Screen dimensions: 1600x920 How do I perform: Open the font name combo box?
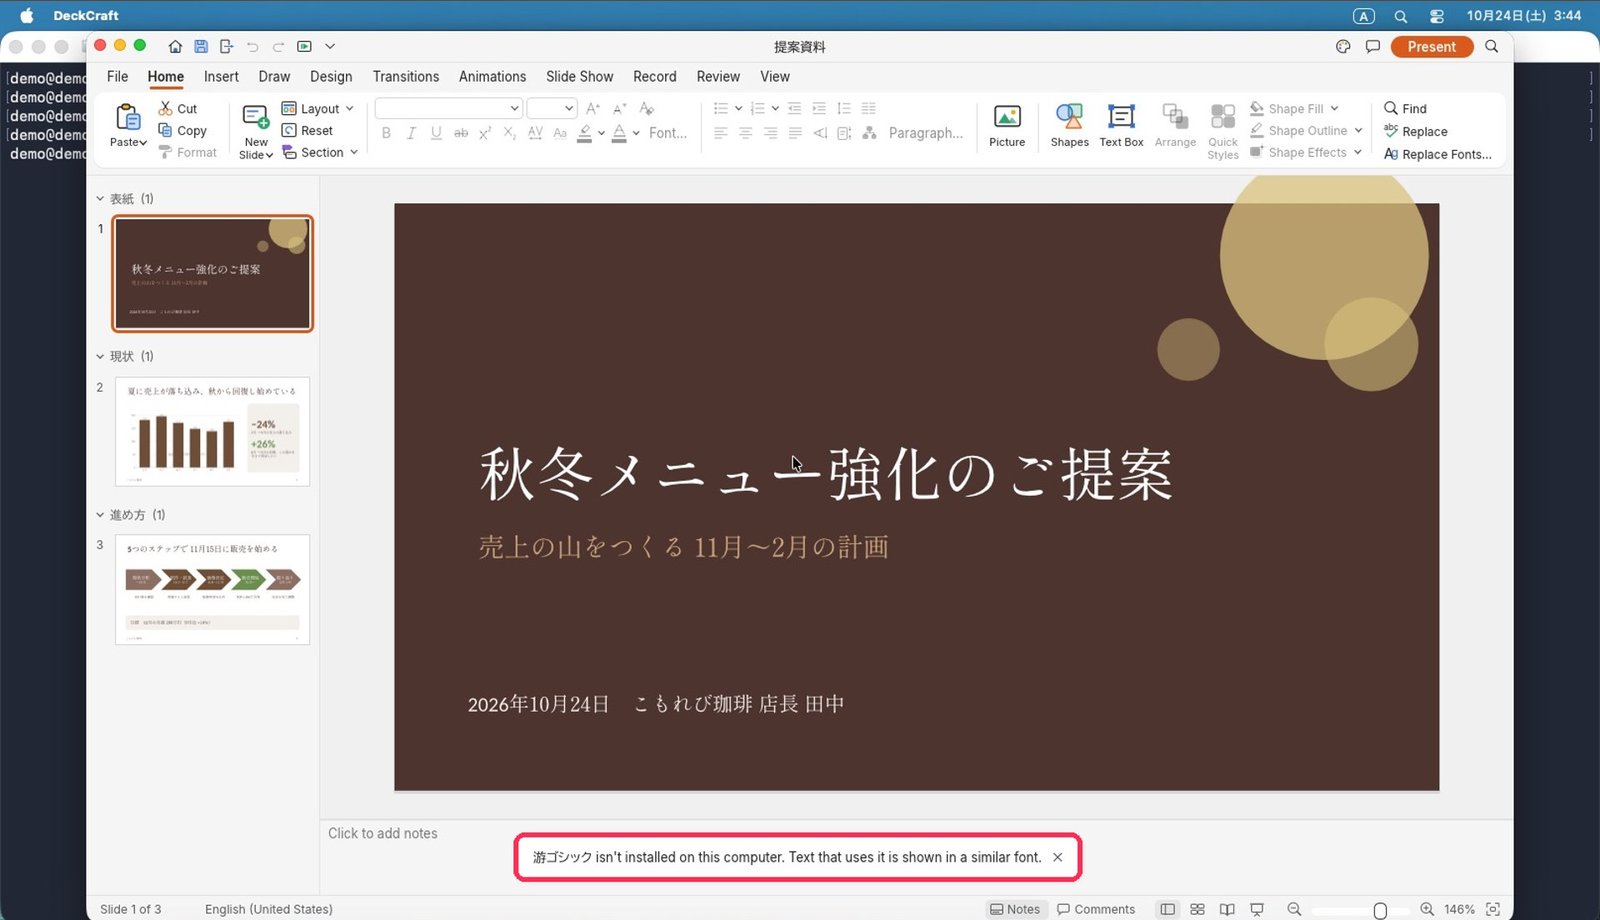448,108
